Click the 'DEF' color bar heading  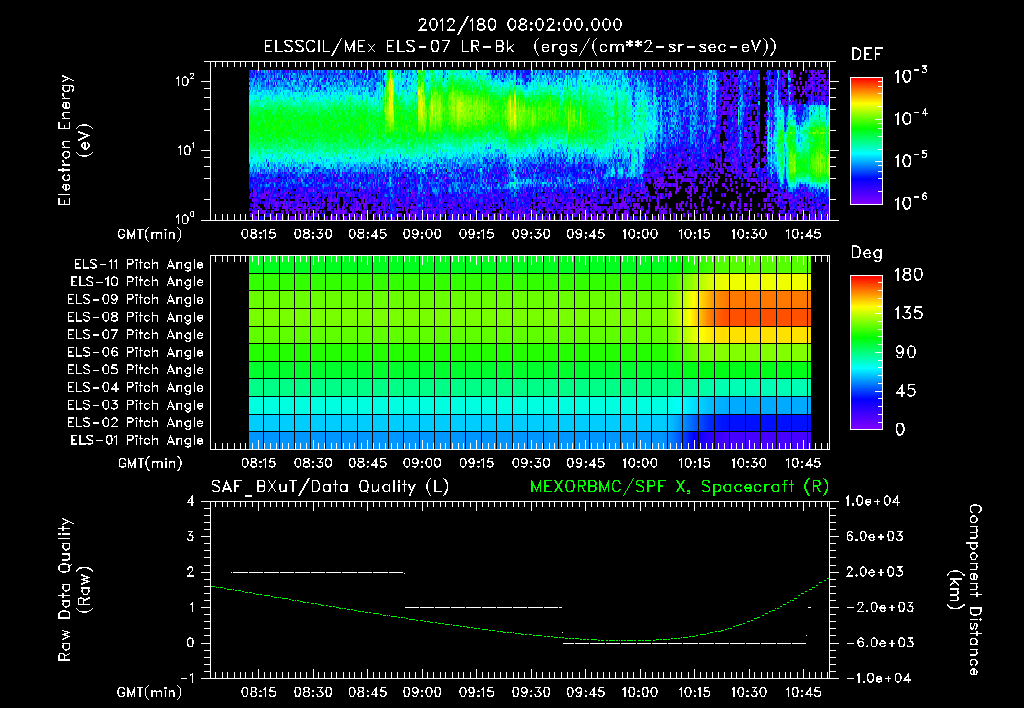pos(867,55)
